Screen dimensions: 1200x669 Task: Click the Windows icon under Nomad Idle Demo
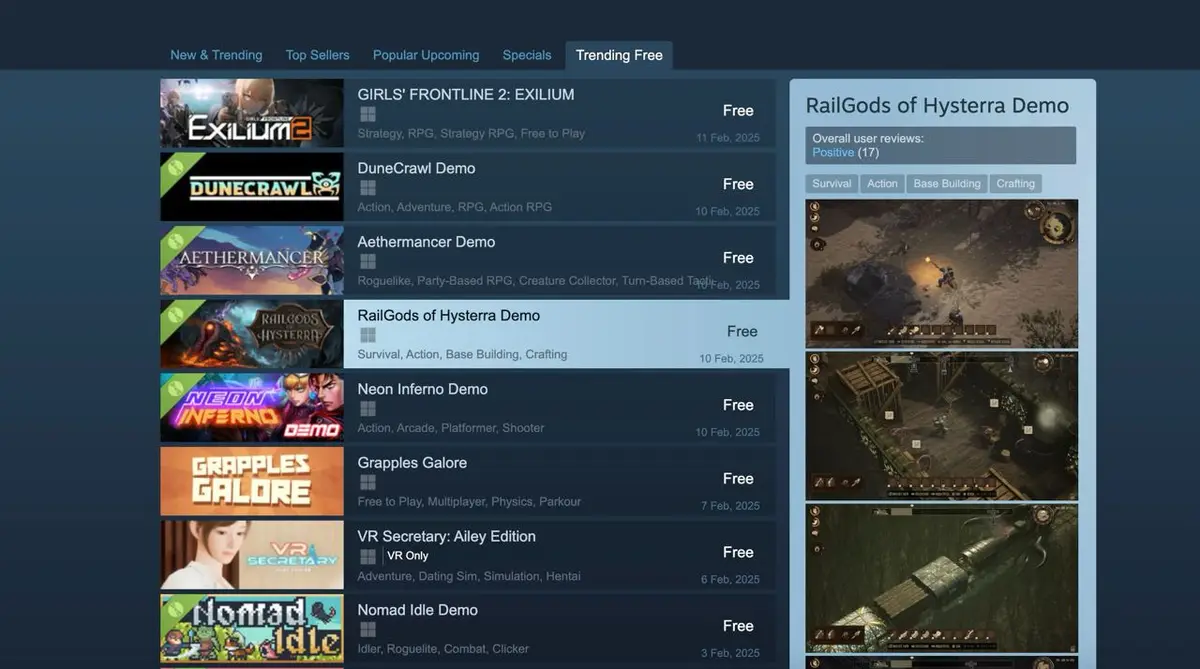(x=367, y=629)
